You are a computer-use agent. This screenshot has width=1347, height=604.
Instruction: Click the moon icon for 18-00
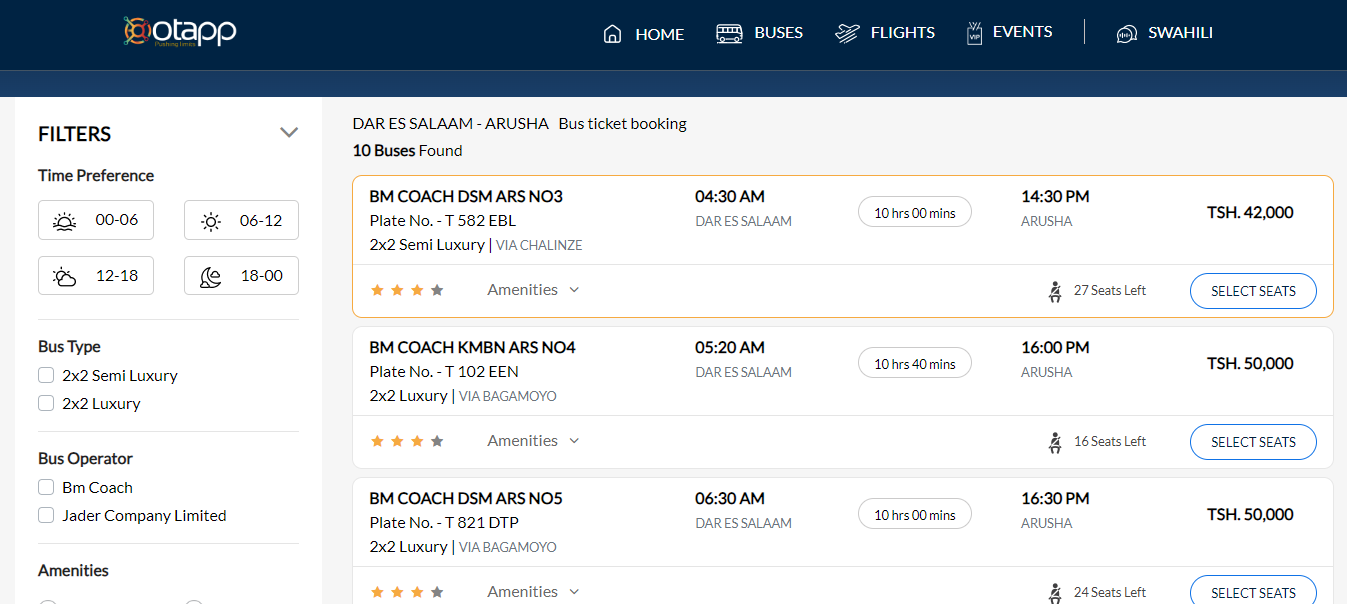click(x=211, y=276)
